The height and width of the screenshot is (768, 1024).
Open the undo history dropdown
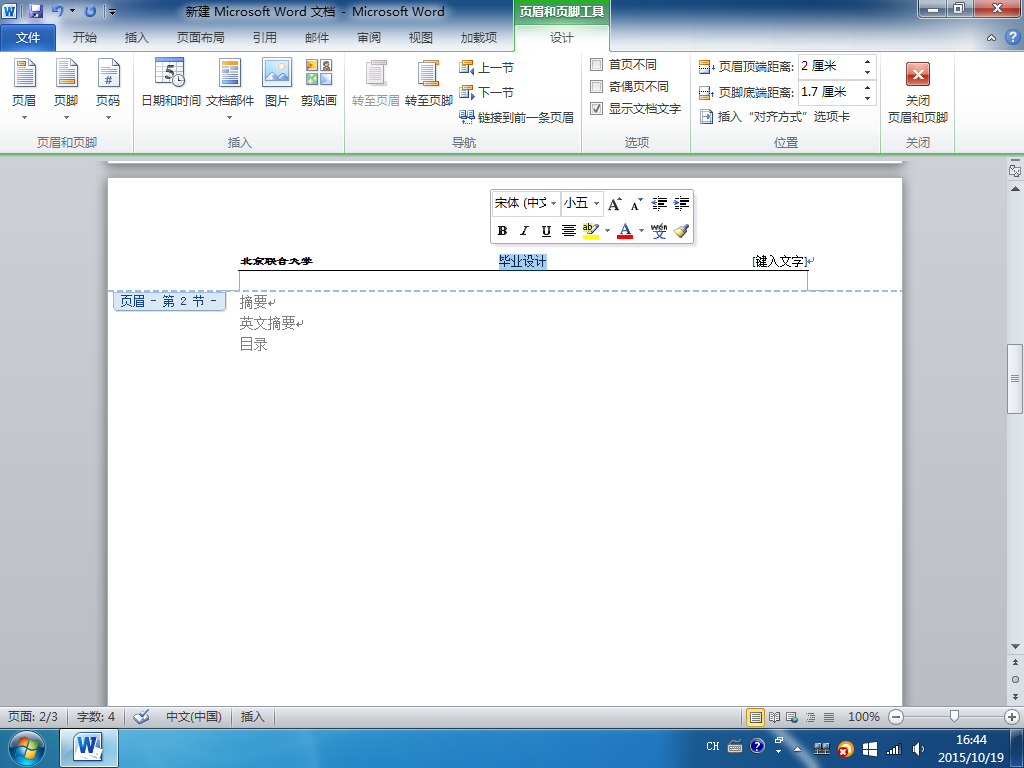pyautogui.click(x=72, y=11)
